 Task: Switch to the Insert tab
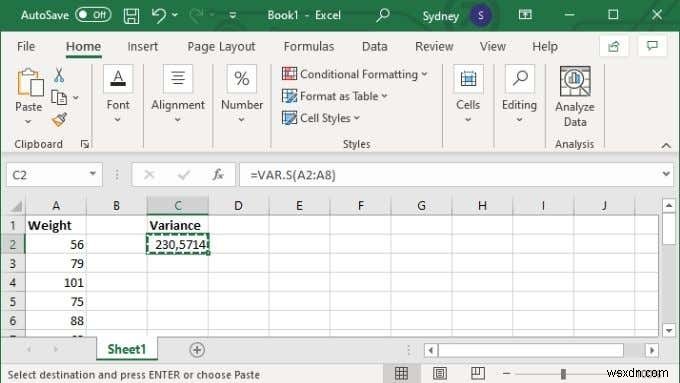pos(142,46)
